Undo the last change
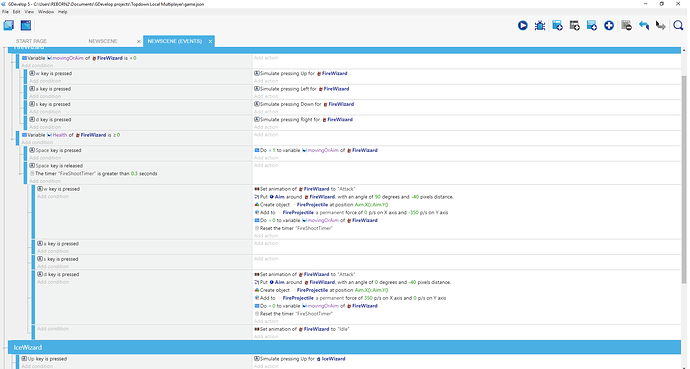Viewport: 690px width, 369px height. point(644,26)
